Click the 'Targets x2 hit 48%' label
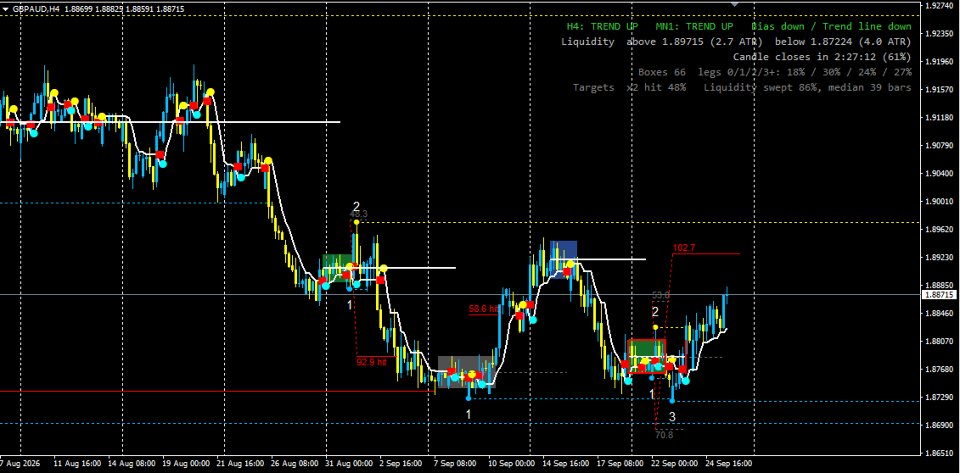Screen dimensions: 960x473 (x=629, y=88)
